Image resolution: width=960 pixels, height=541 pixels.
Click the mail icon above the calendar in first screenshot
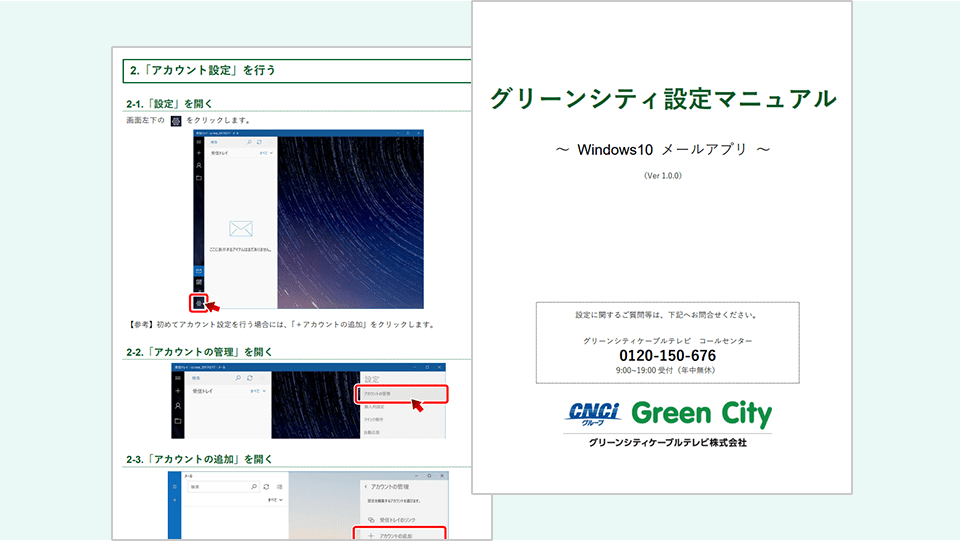coord(199,271)
